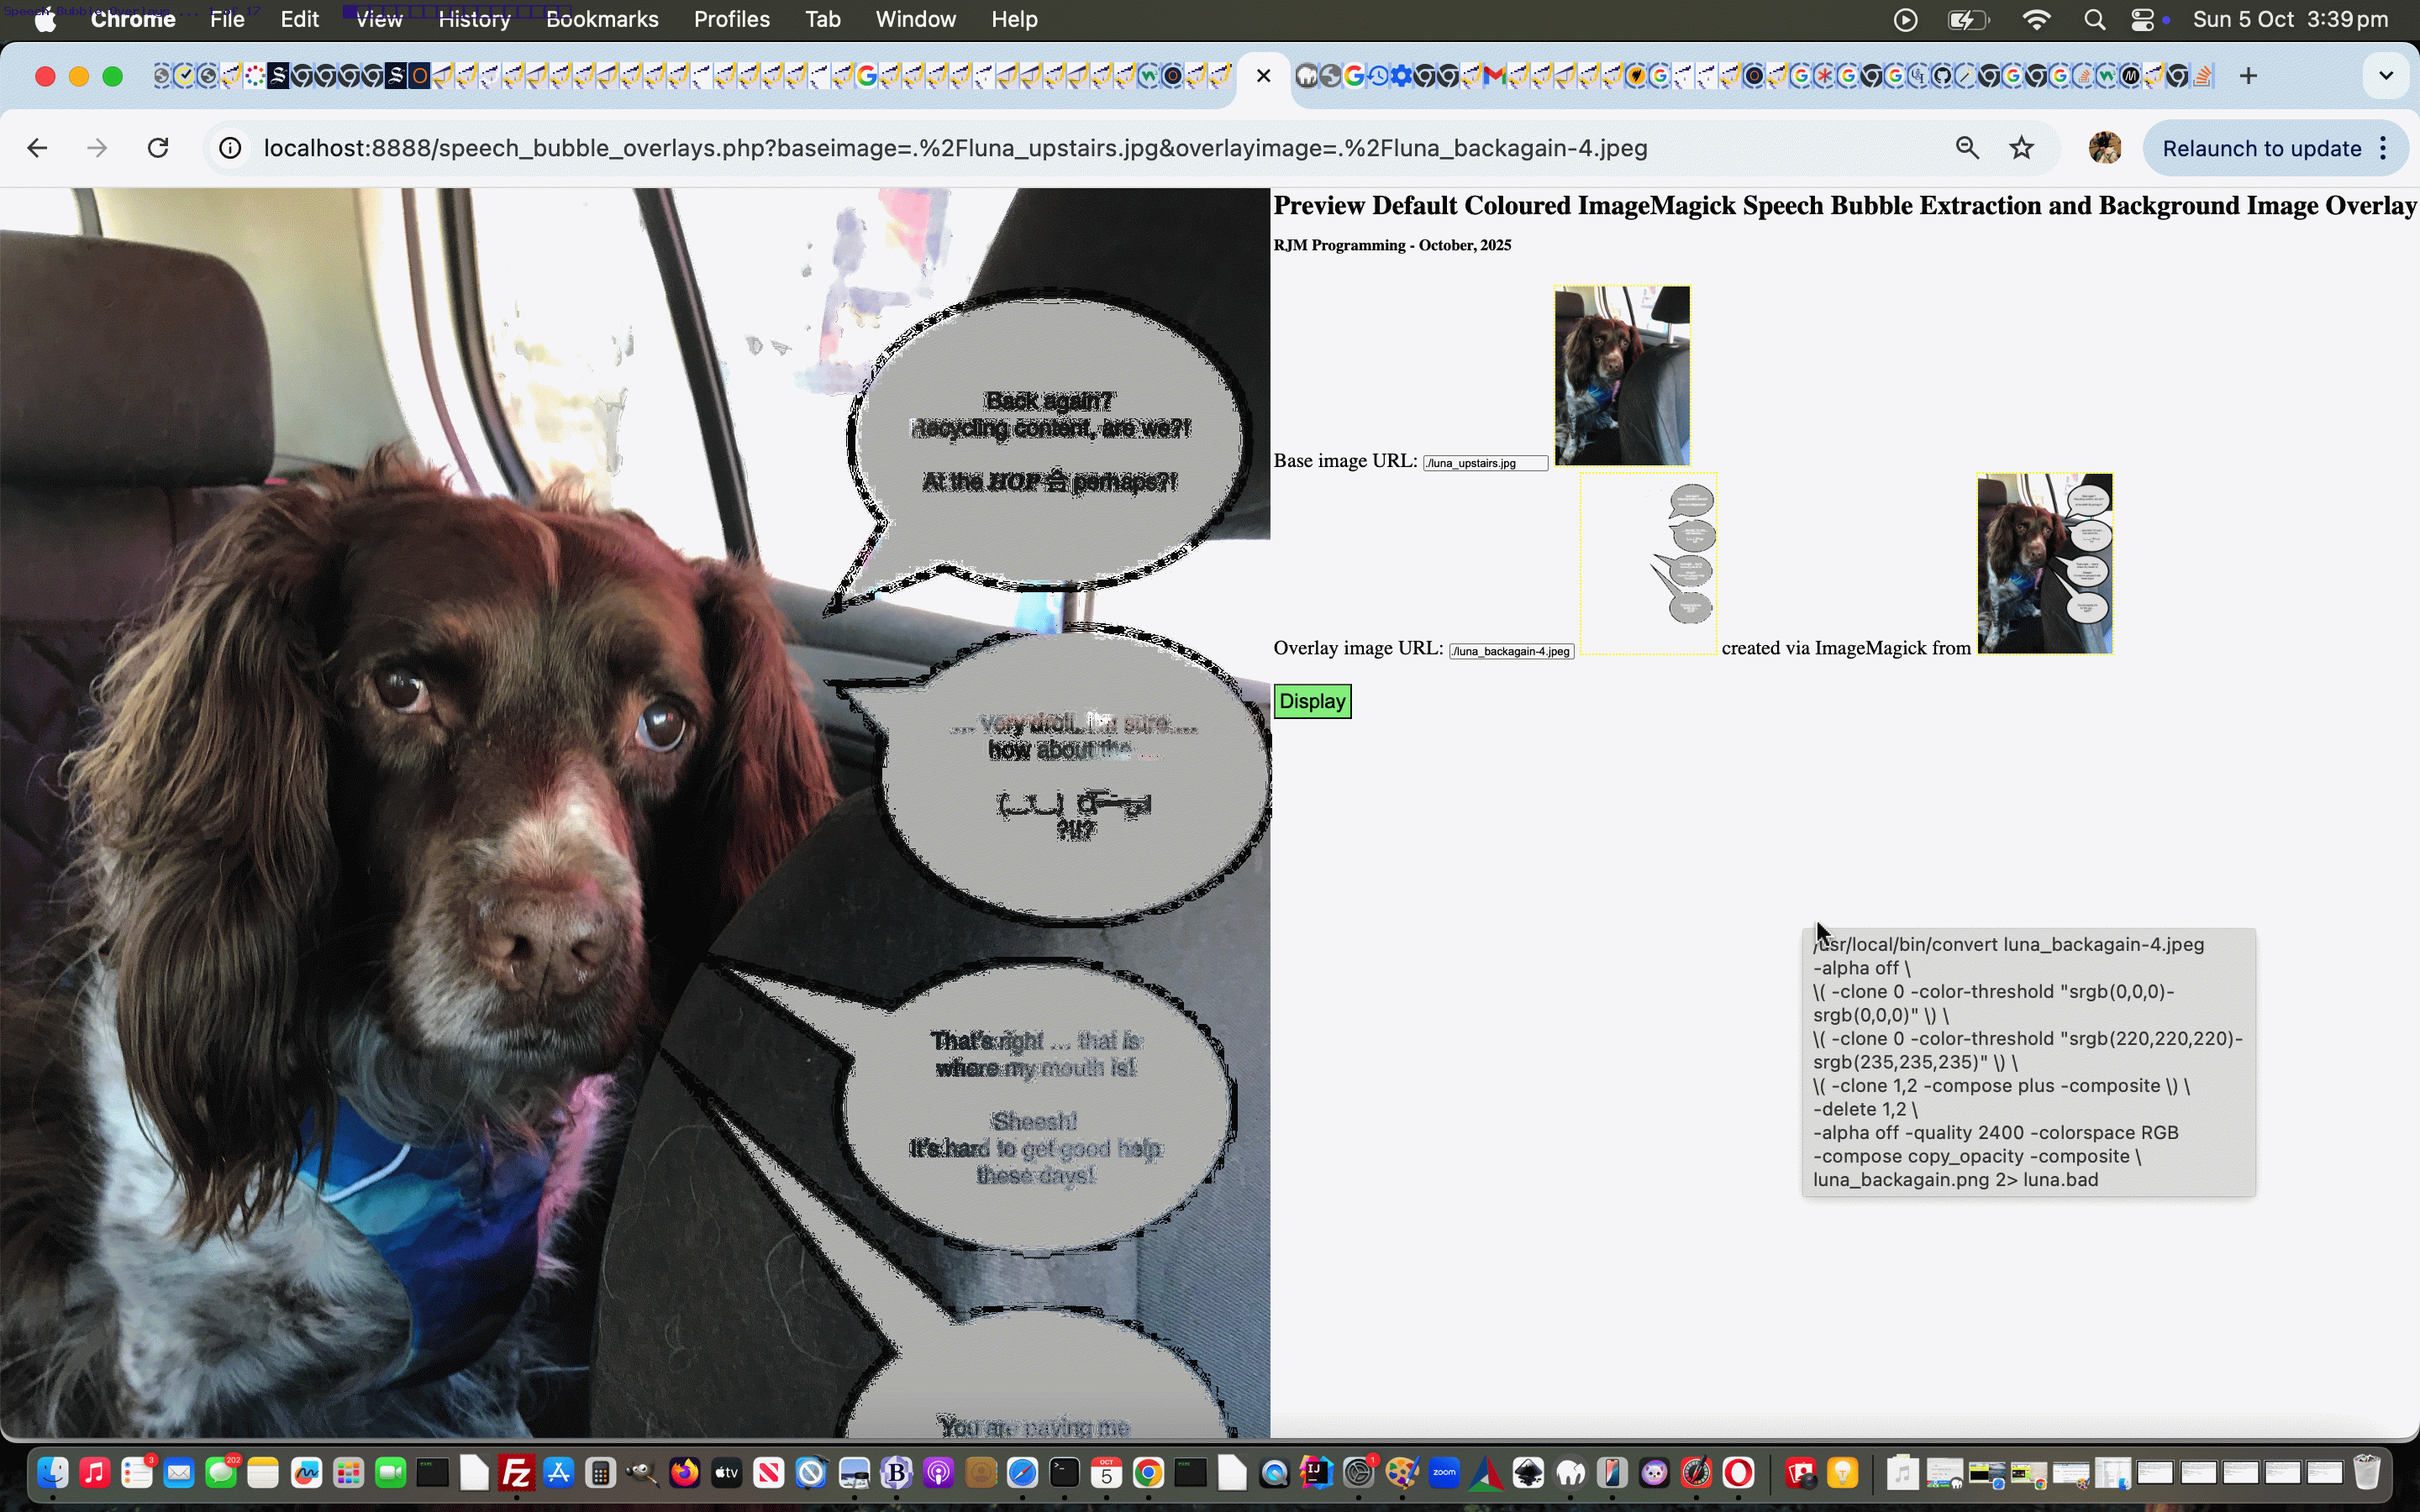The image size is (2420, 1512).
Task: Open Chrome three-dot menu beside Relaunch
Action: tap(2385, 148)
